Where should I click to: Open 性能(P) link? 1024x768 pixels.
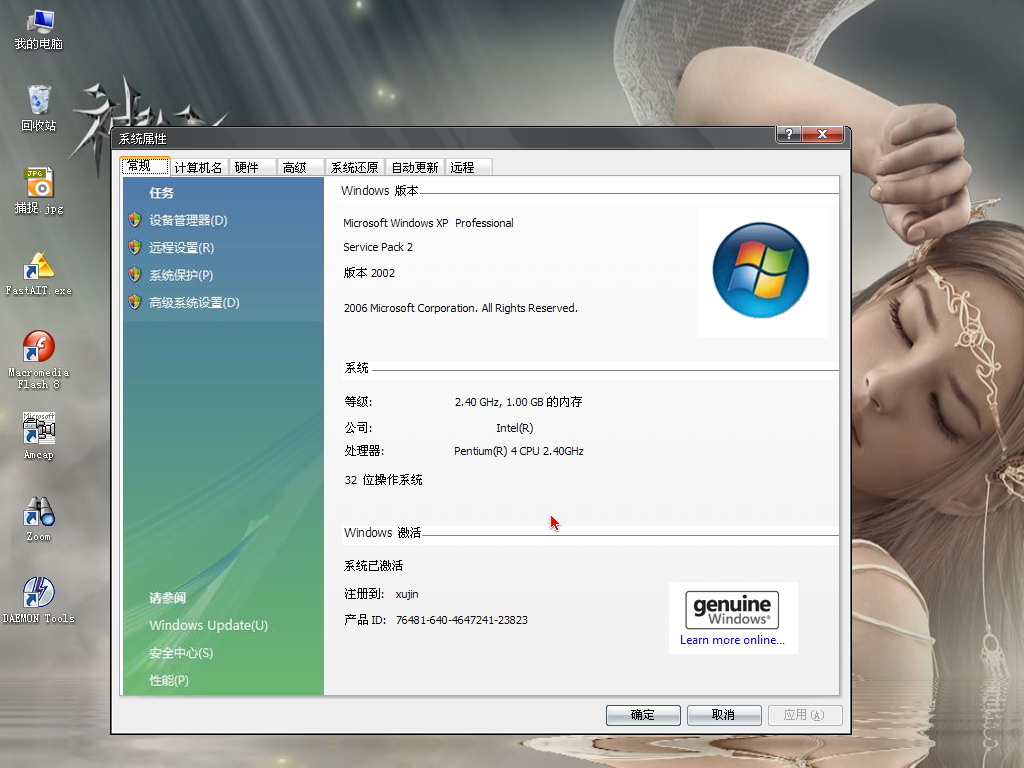click(x=169, y=680)
